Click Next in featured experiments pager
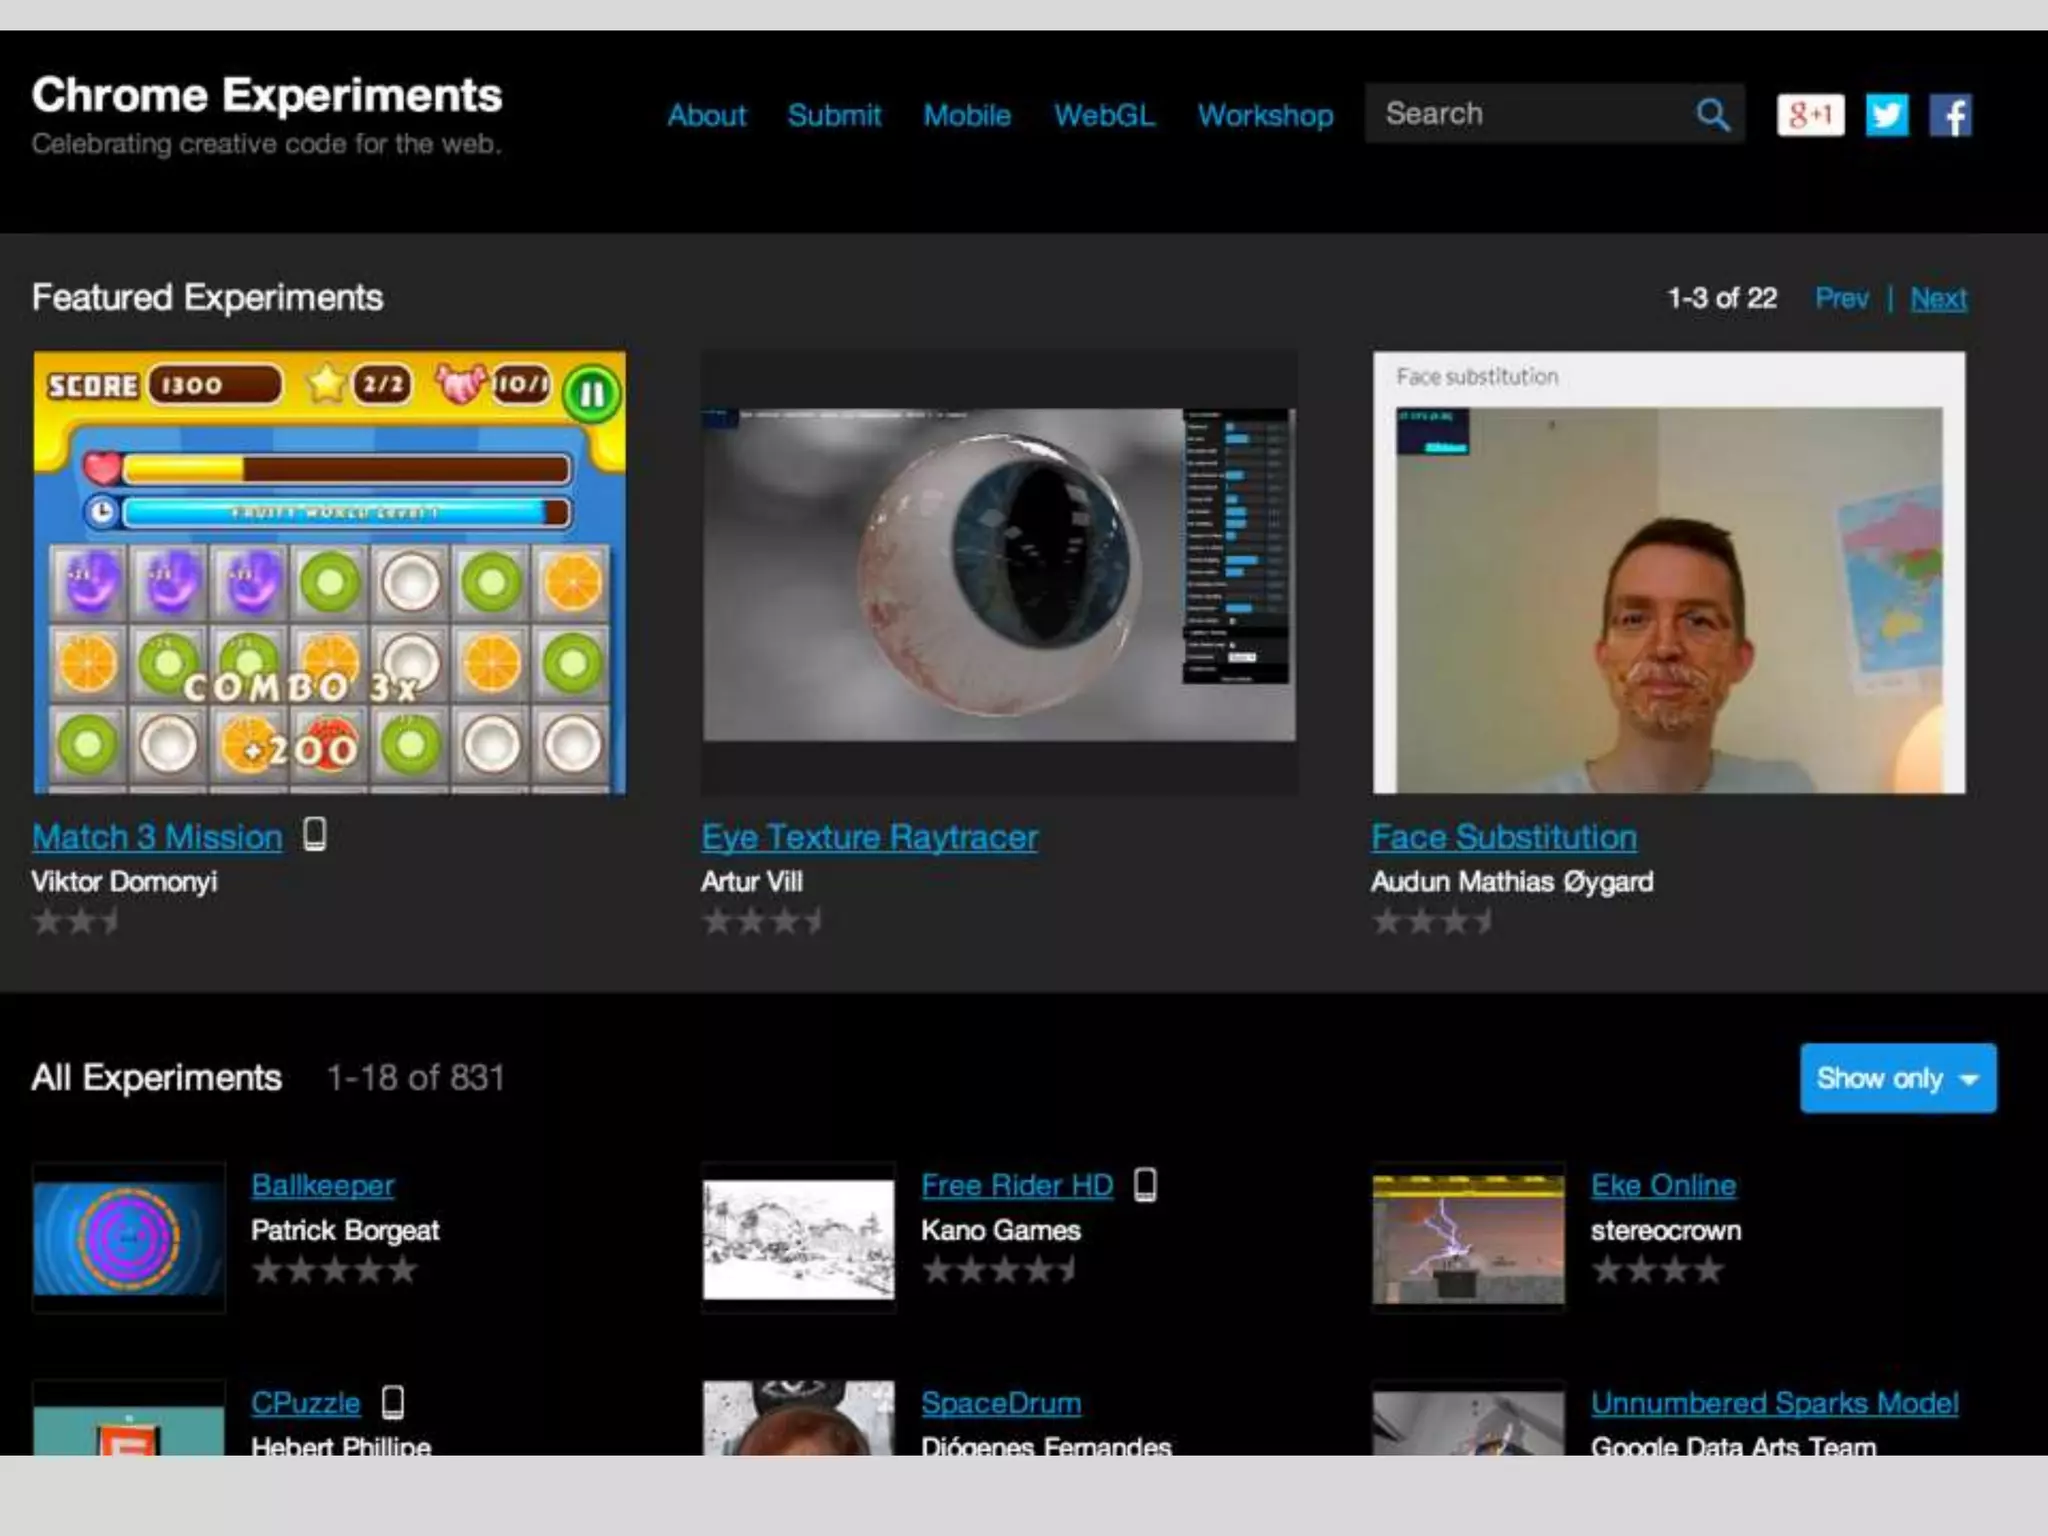The height and width of the screenshot is (1536, 2048). point(1938,298)
